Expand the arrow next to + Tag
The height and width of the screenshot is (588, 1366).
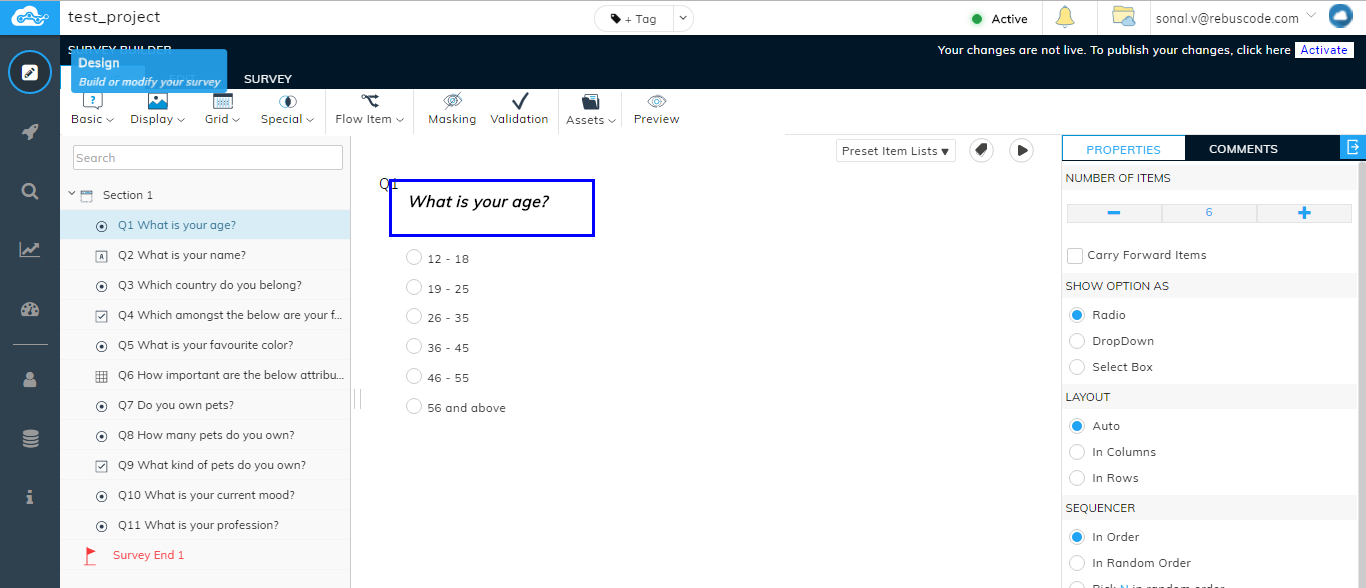click(683, 18)
